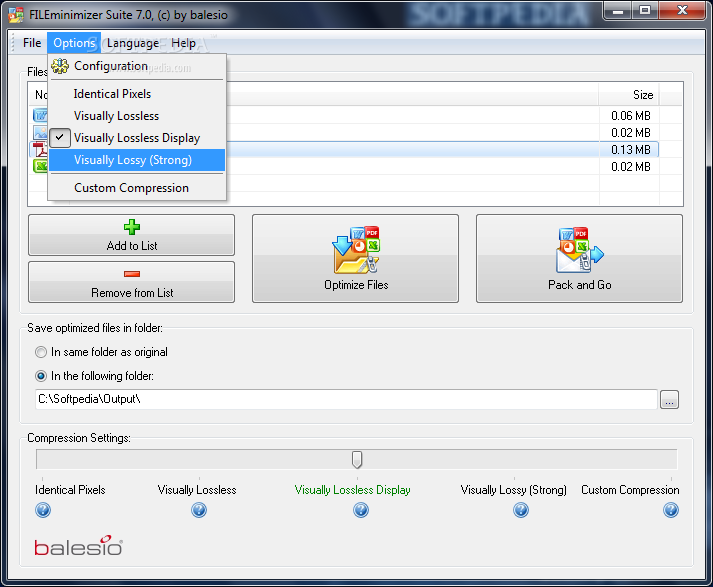Click the green plus Add icon
The height and width of the screenshot is (587, 713).
[x=131, y=227]
